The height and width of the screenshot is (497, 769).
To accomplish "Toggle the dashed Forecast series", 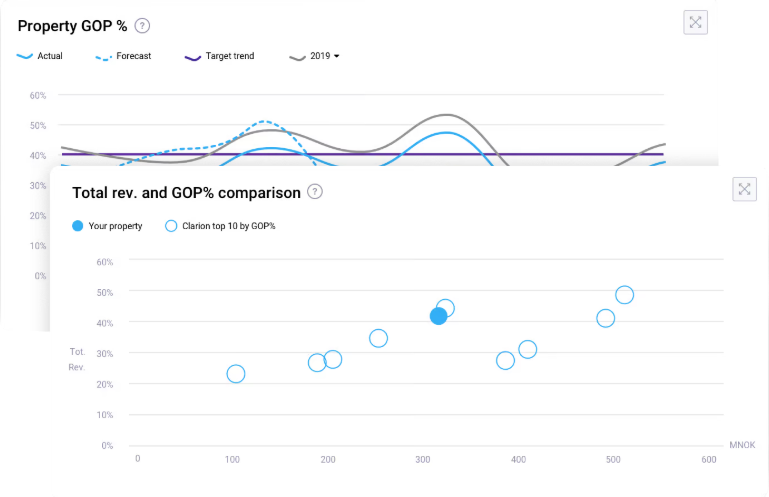I will point(132,56).
